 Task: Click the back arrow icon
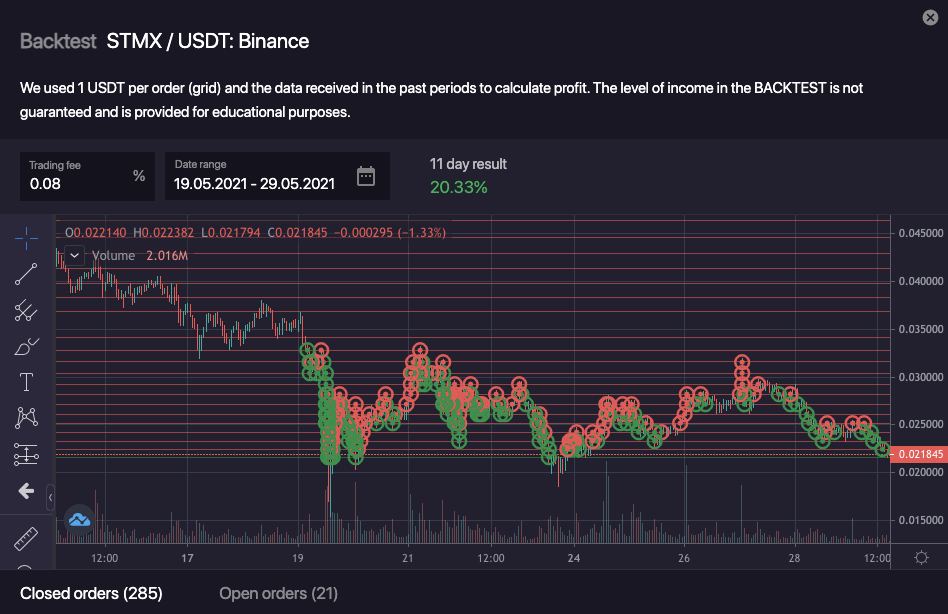pyautogui.click(x=26, y=491)
